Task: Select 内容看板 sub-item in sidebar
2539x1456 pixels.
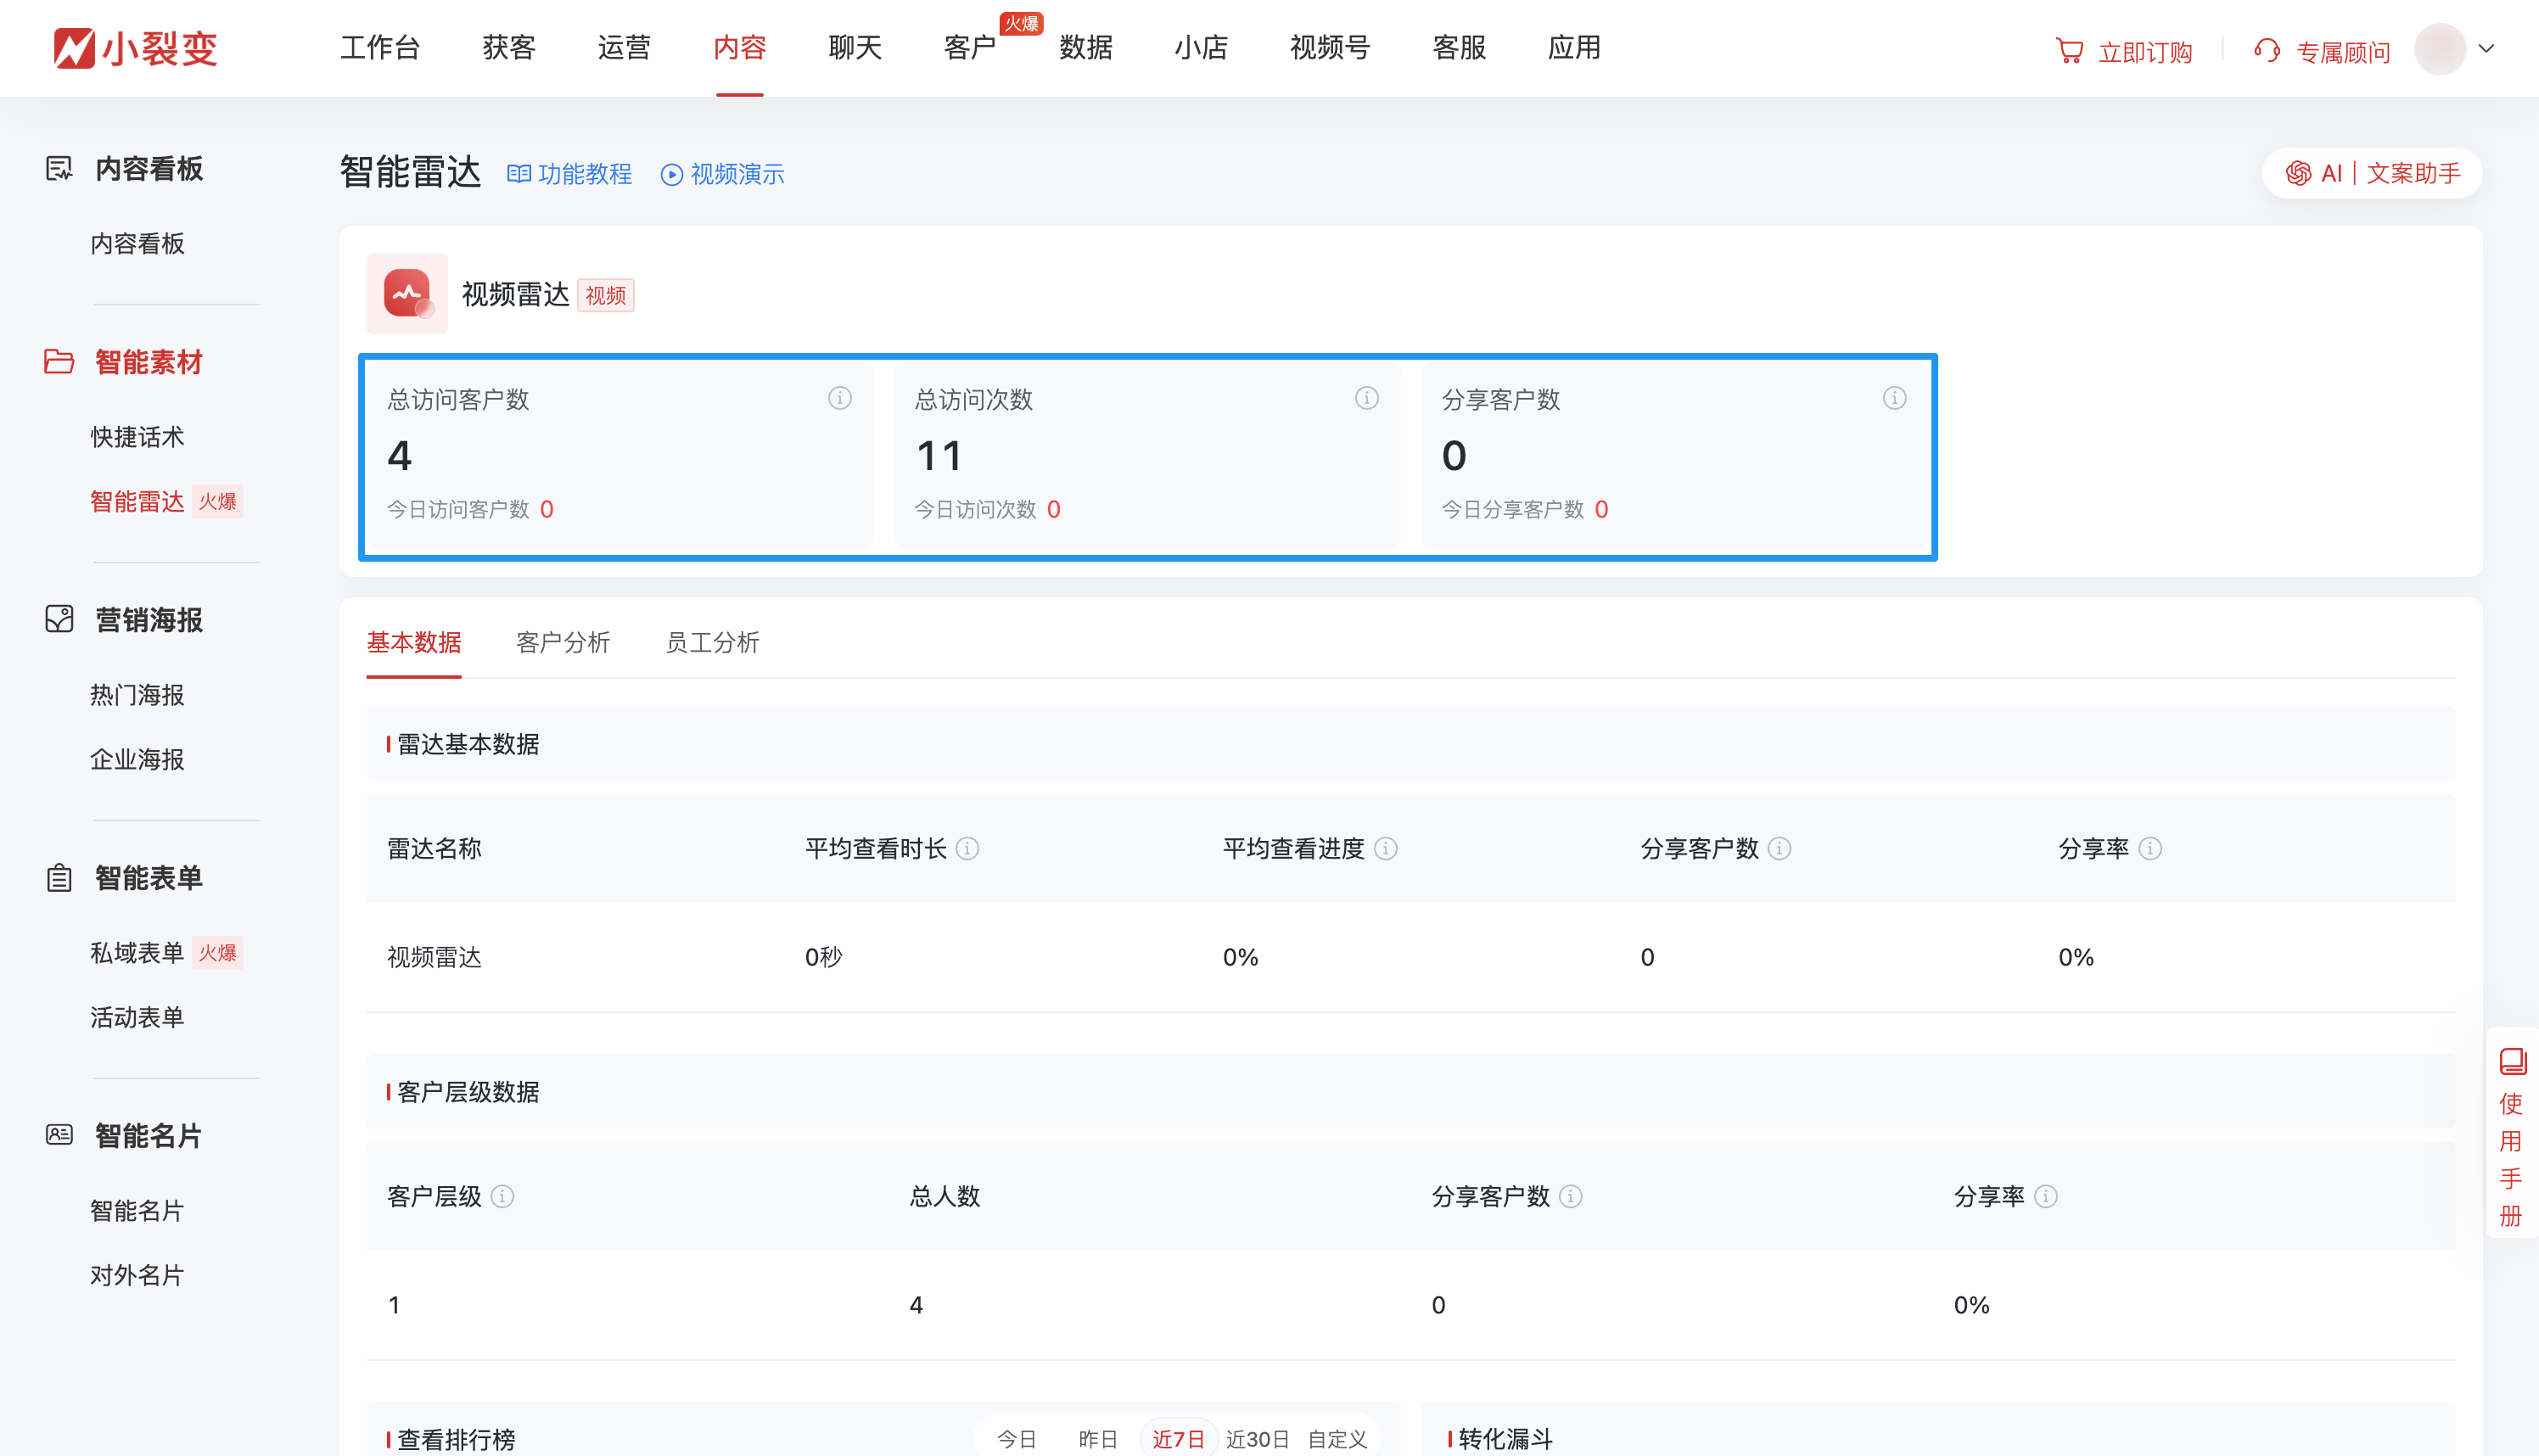Action: tap(137, 243)
